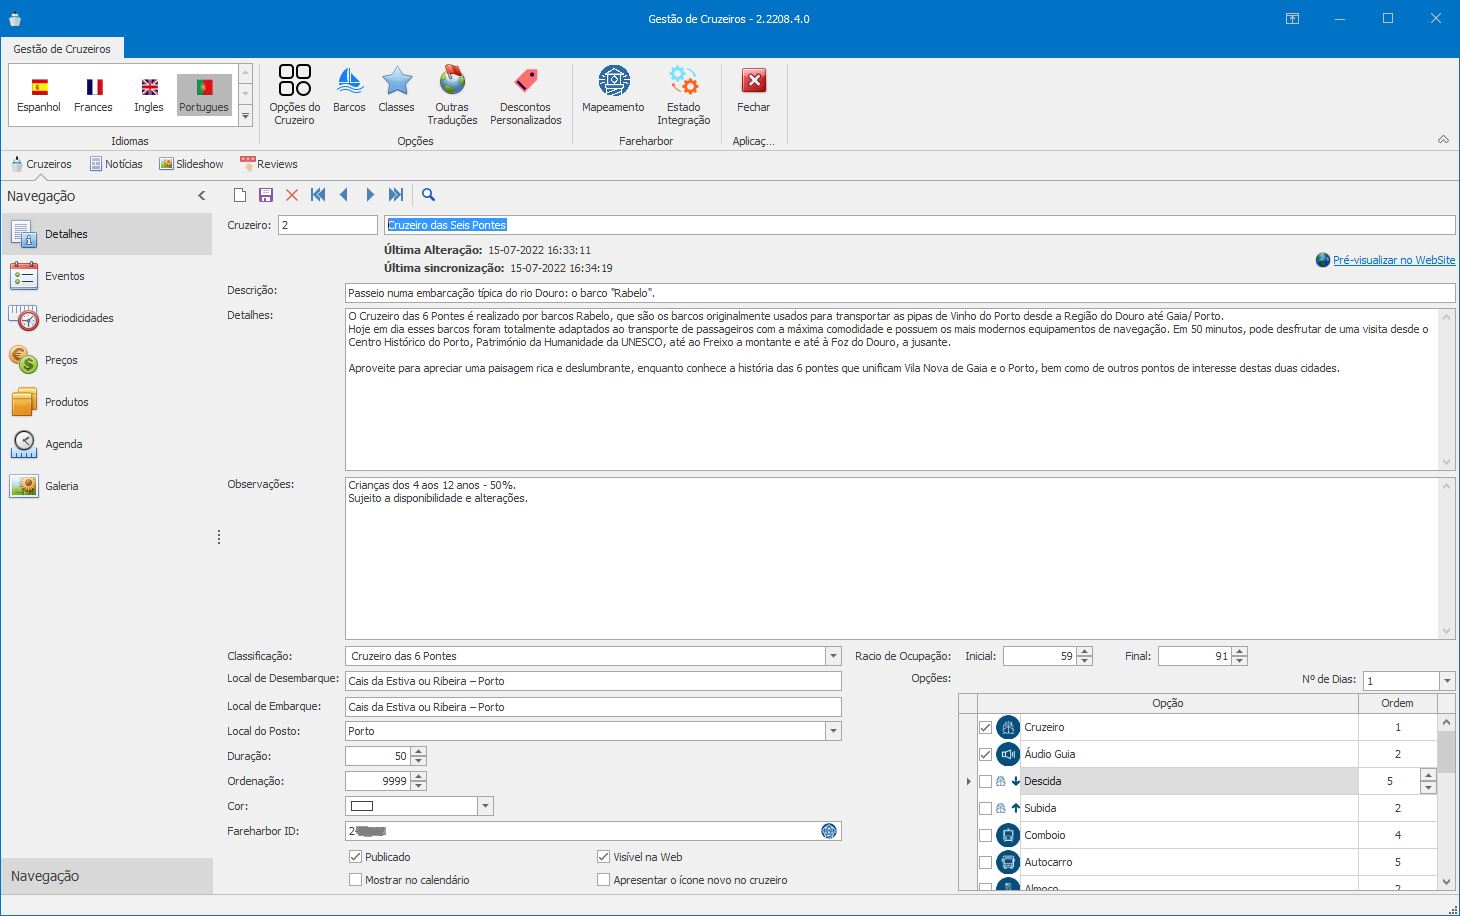Open the Fareharbor Mapeamento tool

click(x=613, y=90)
